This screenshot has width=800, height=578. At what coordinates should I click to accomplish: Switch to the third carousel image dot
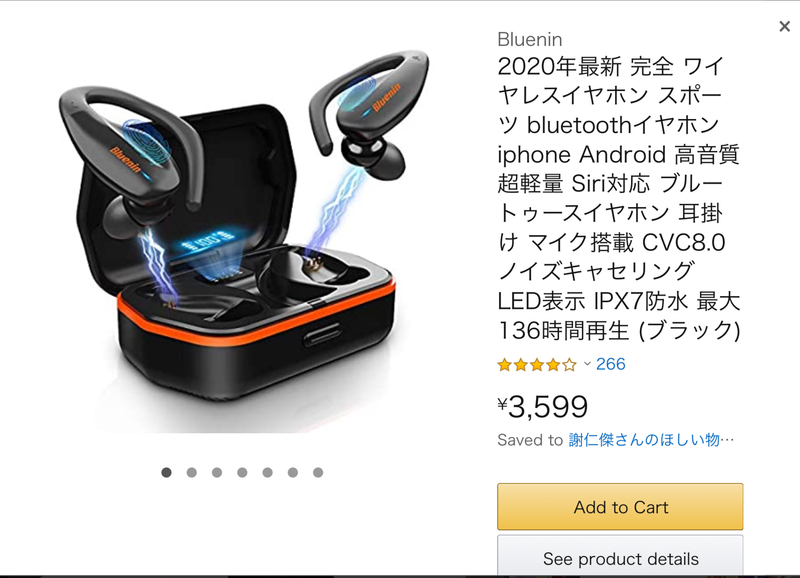217,472
